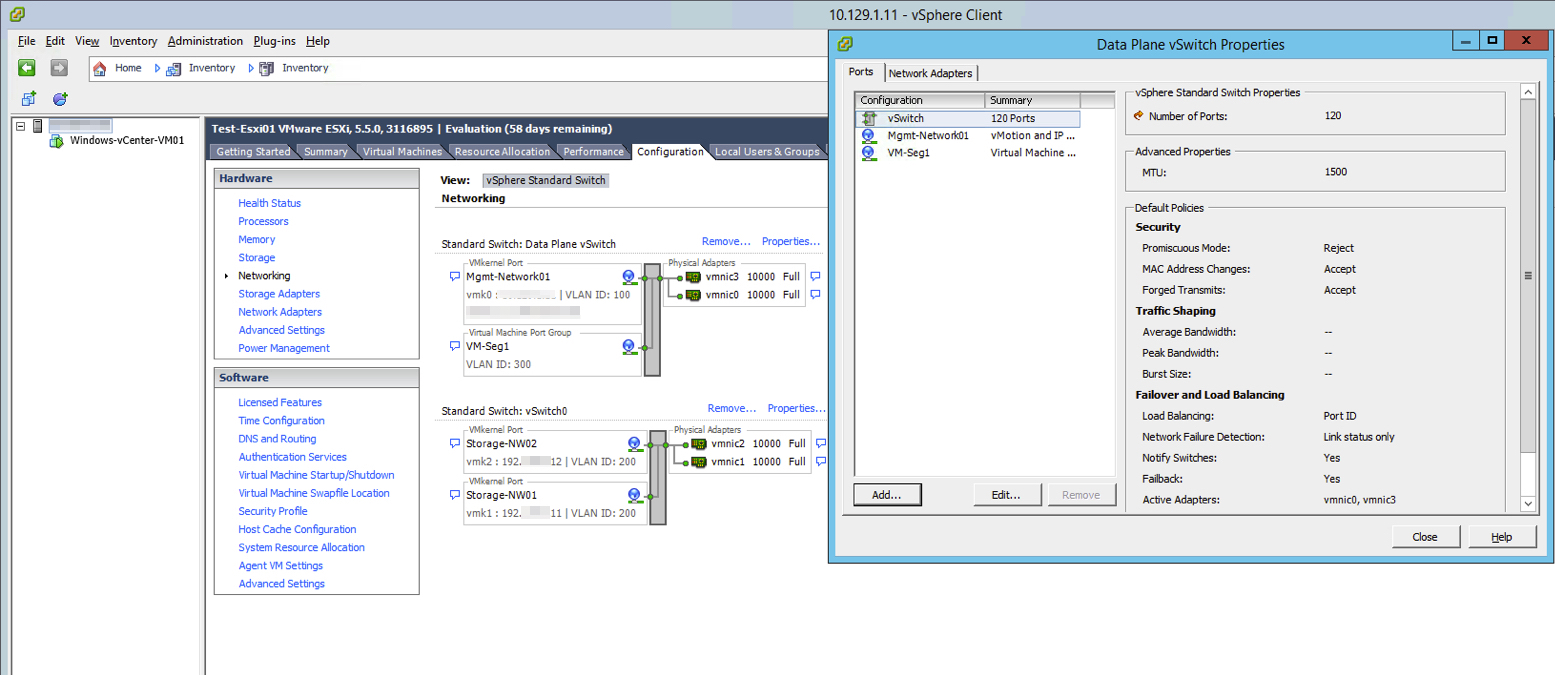Switch to the Resource Allocation tab
This screenshot has width=1555, height=675.
(502, 152)
